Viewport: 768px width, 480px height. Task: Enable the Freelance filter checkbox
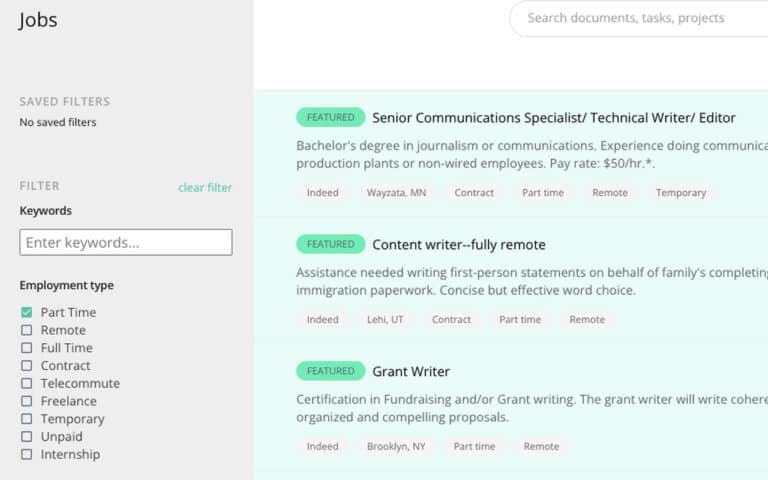(27, 401)
